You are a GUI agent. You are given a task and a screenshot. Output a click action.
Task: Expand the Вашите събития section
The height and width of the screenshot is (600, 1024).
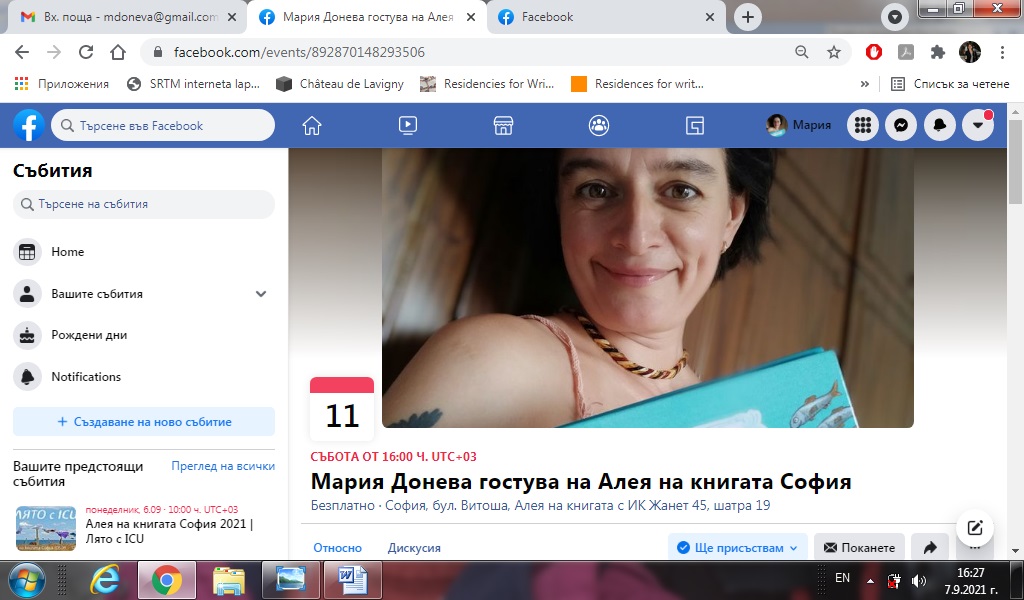[261, 294]
